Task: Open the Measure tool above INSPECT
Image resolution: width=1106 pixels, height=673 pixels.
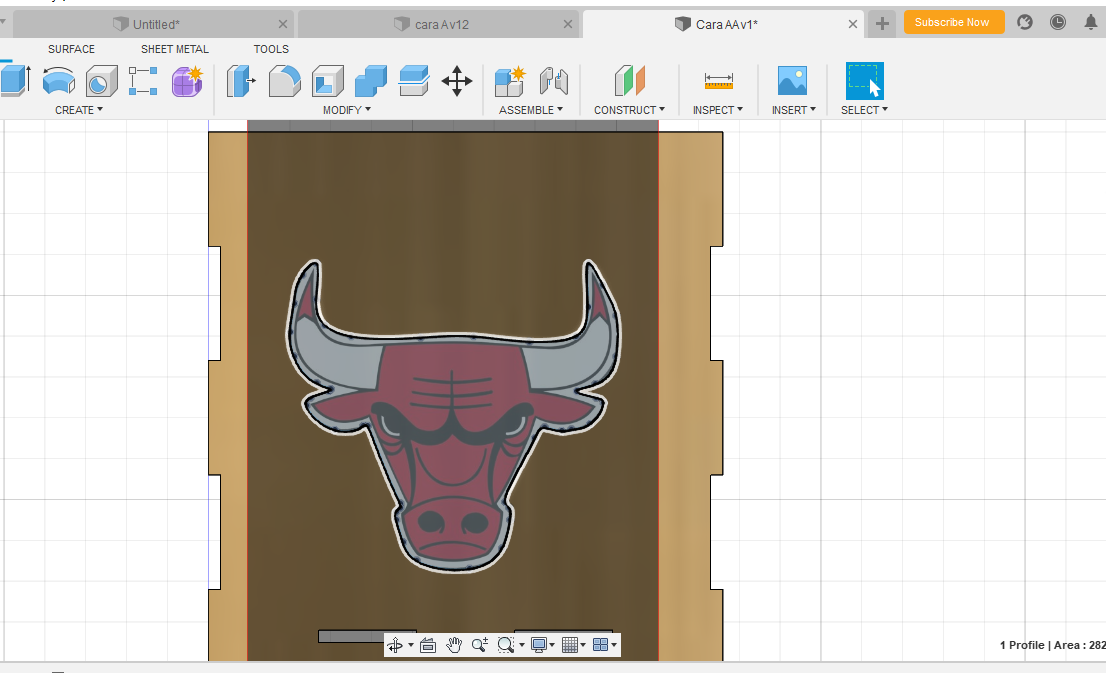Action: (x=719, y=81)
